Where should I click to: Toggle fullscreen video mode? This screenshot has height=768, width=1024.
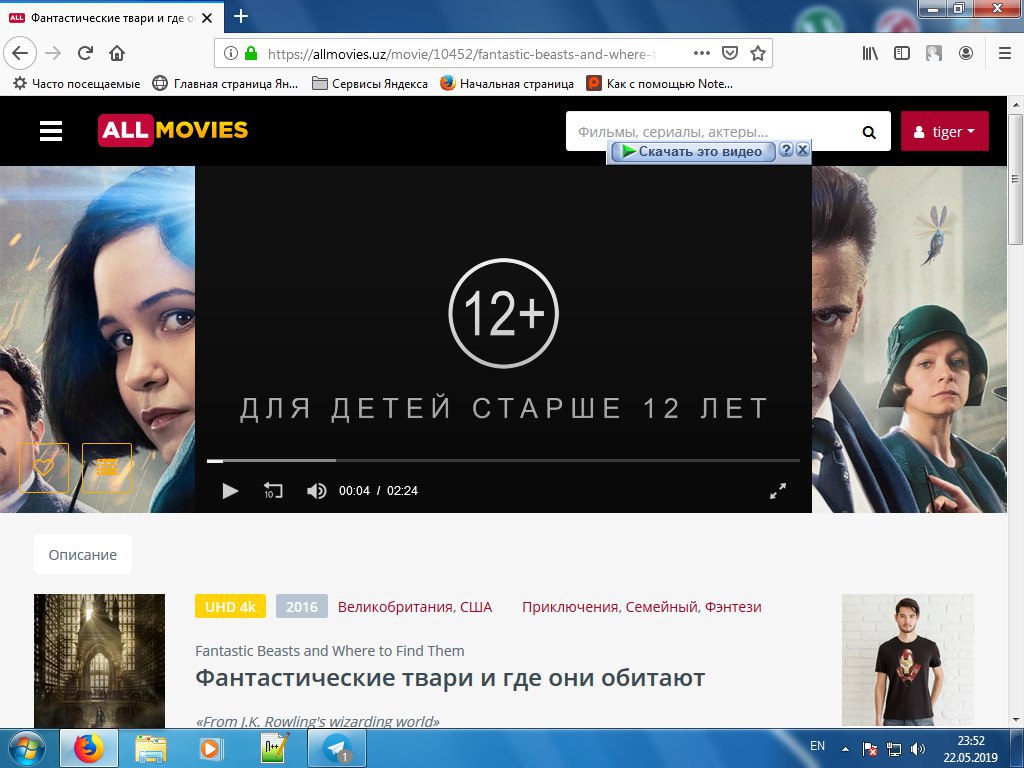point(778,490)
